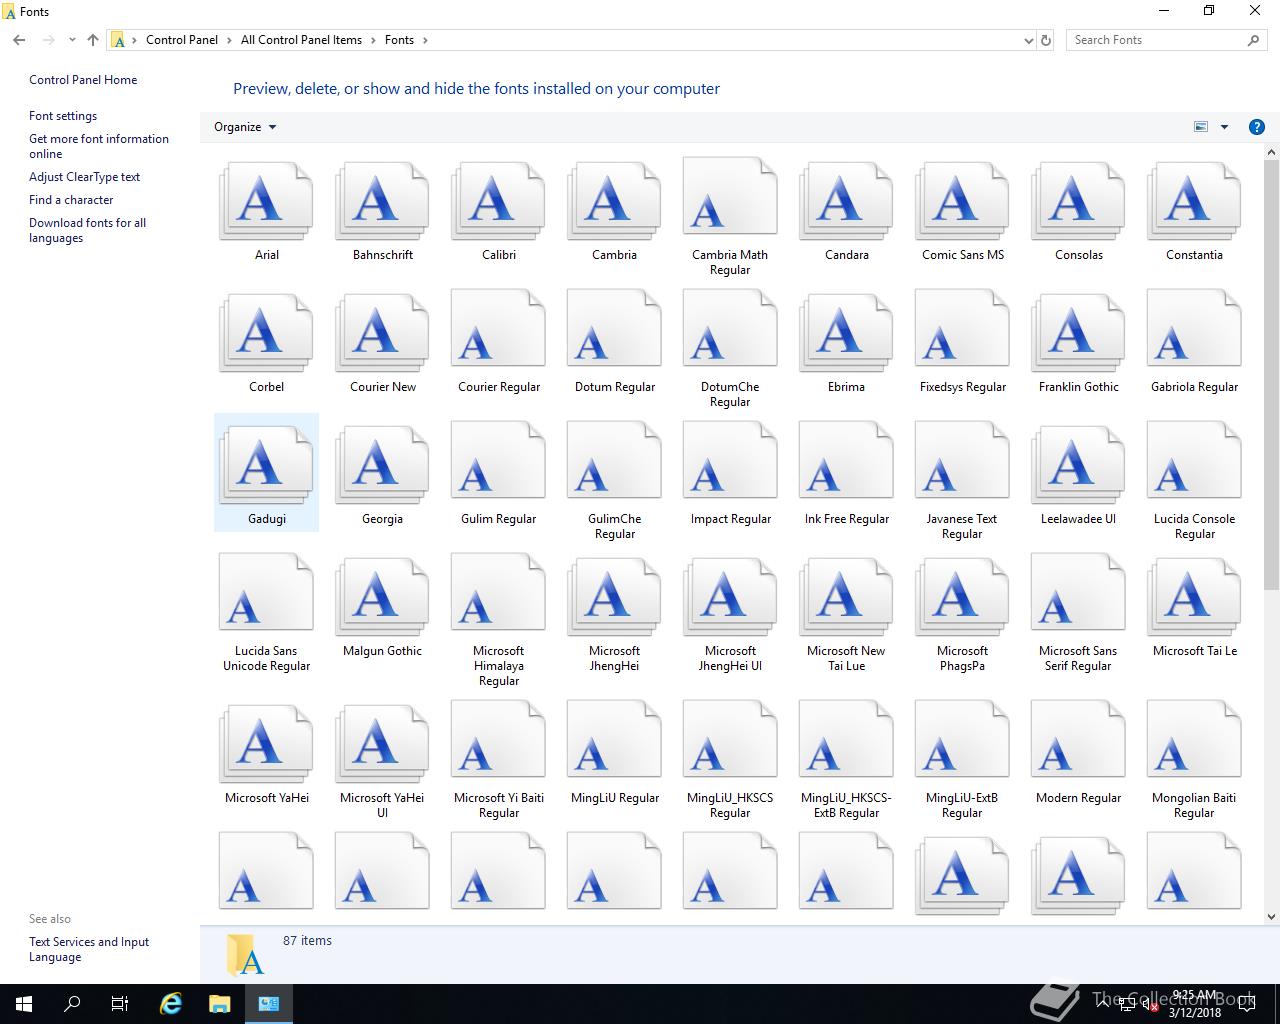
Task: Select the Cambria font icon
Action: [614, 203]
